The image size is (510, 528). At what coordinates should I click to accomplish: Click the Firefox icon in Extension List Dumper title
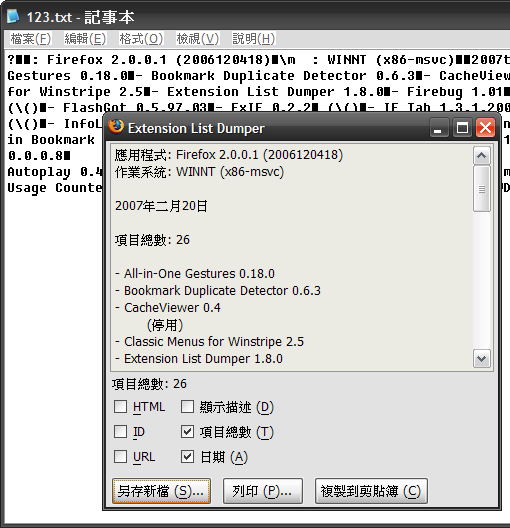pos(116,127)
